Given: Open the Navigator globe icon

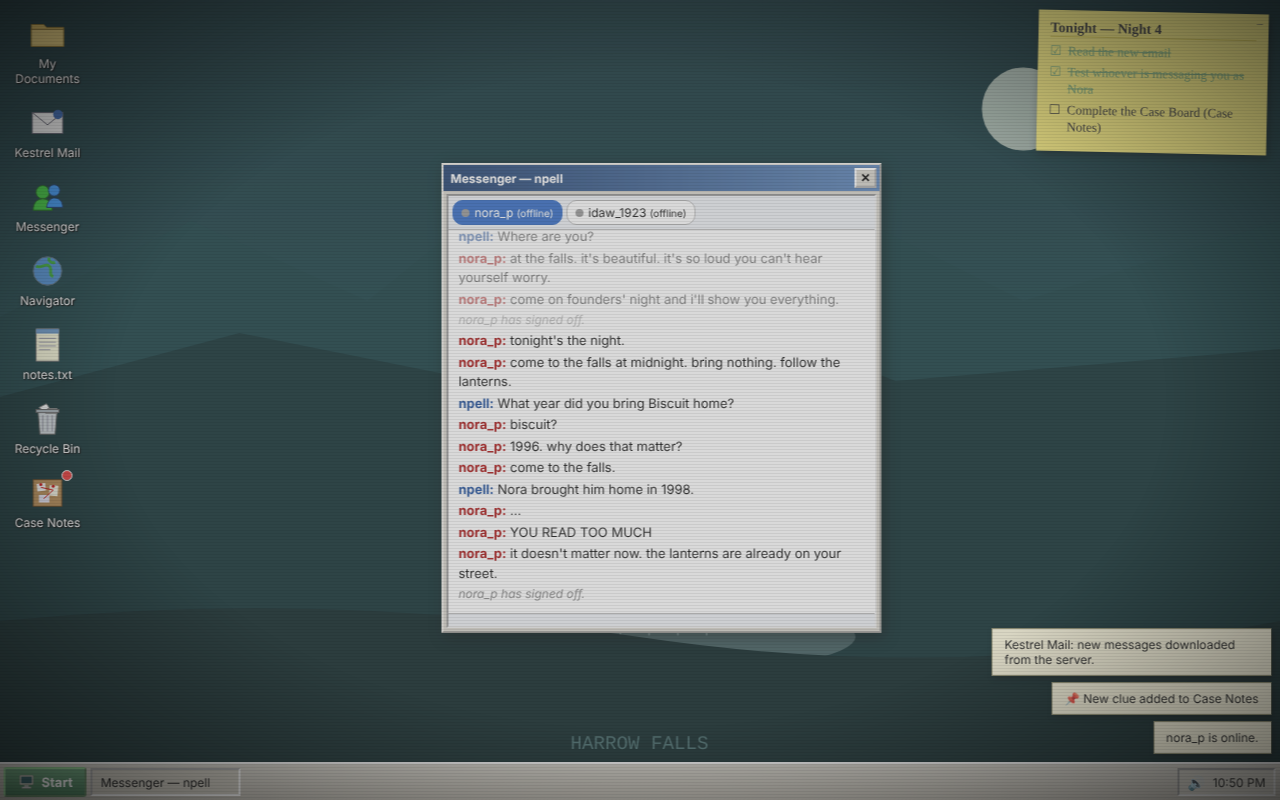Looking at the screenshot, I should [47, 271].
